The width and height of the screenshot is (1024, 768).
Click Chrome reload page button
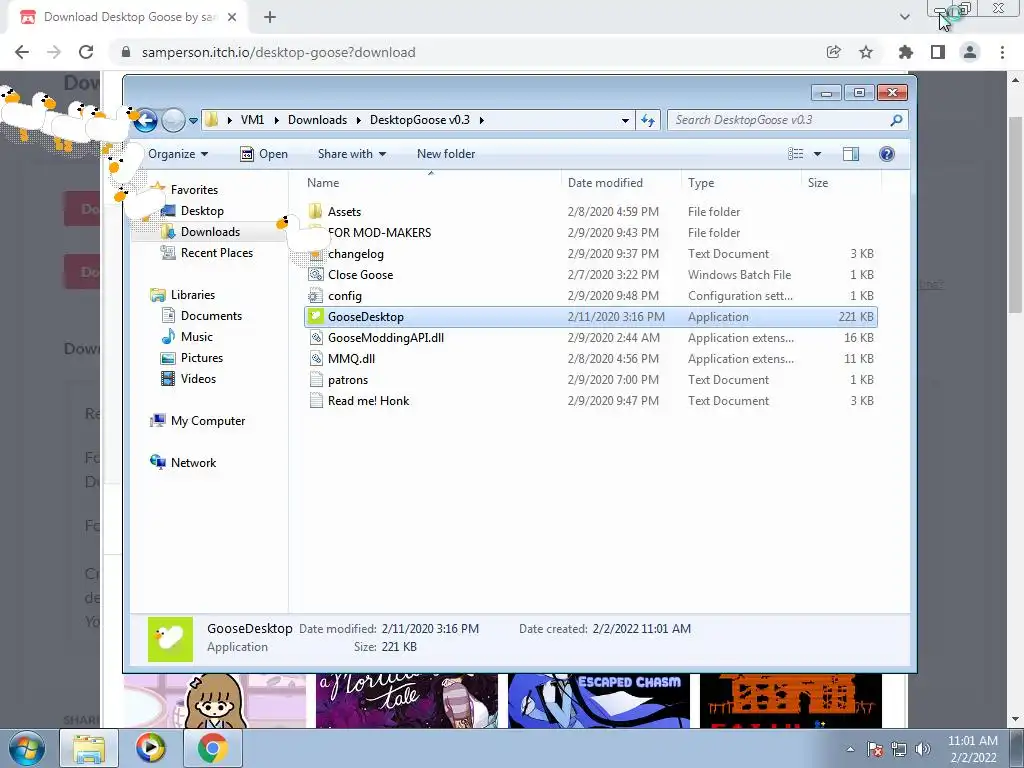86,52
